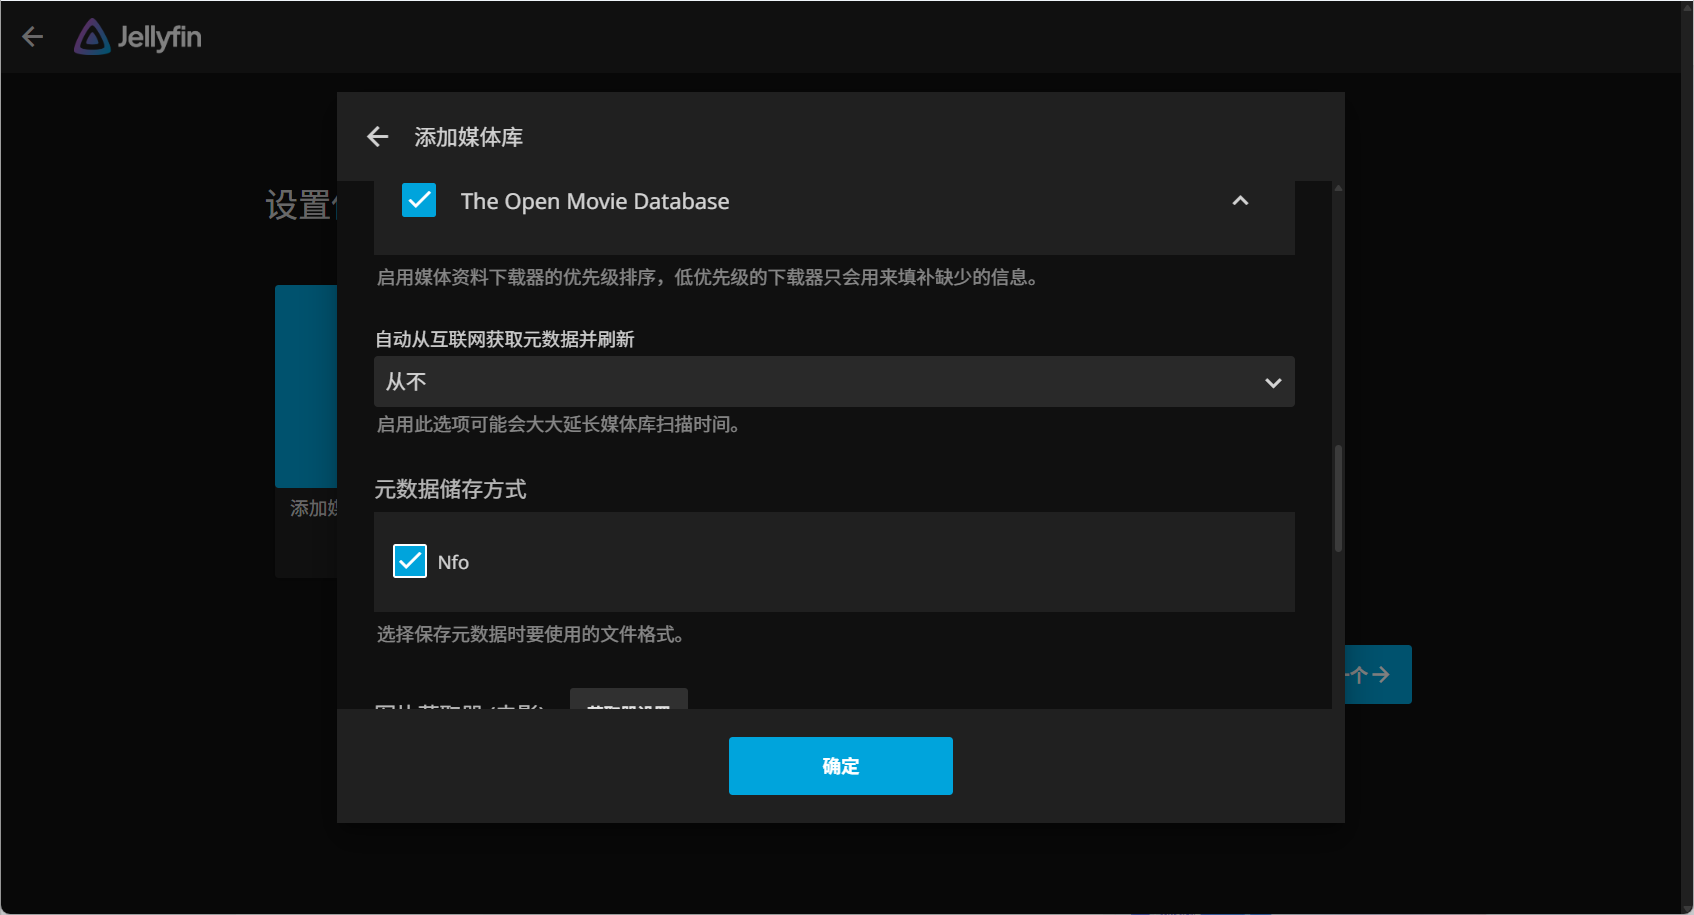1694x915 pixels.
Task: Close dialog via arrow beside 添加媒体库
Action: pyautogui.click(x=377, y=137)
